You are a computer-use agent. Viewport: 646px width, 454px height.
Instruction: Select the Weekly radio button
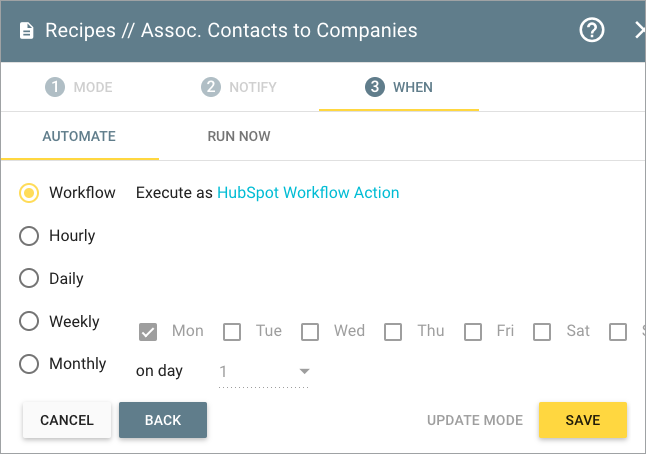click(x=29, y=321)
